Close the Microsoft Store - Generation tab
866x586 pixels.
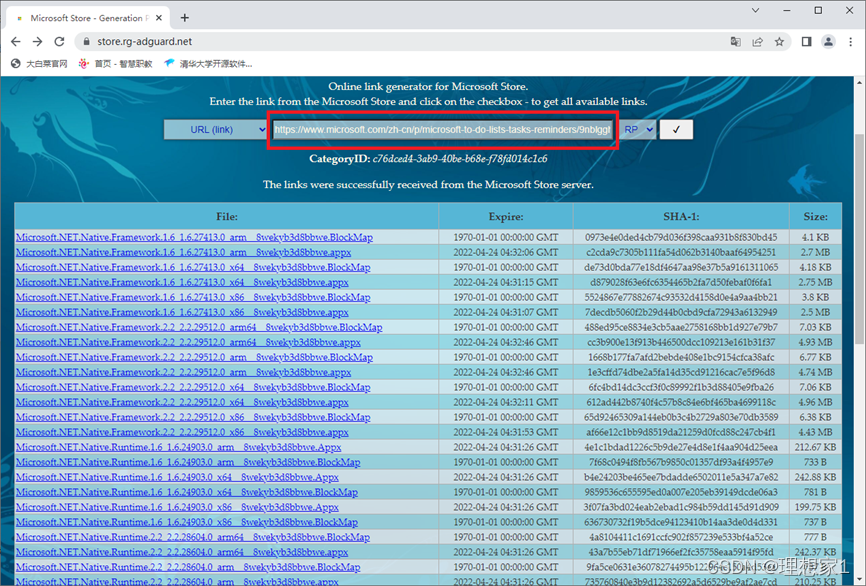pyautogui.click(x=159, y=18)
